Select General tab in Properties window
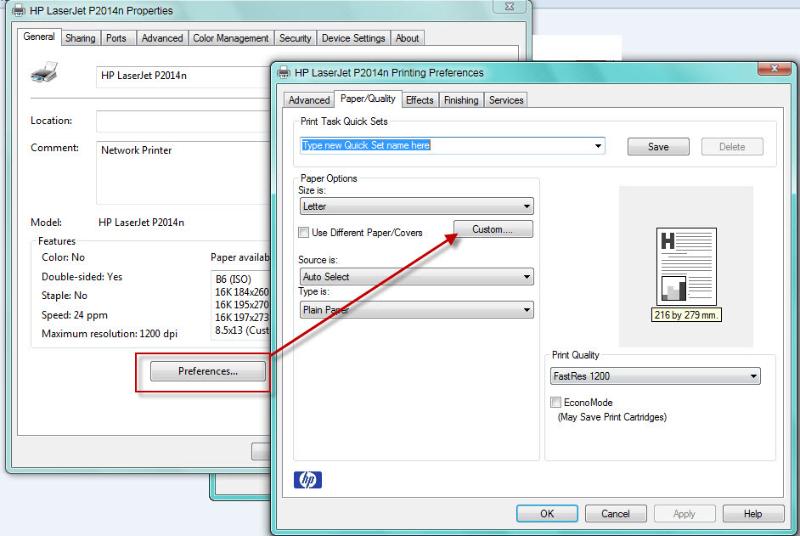The height and width of the screenshot is (536, 800). pos(39,37)
